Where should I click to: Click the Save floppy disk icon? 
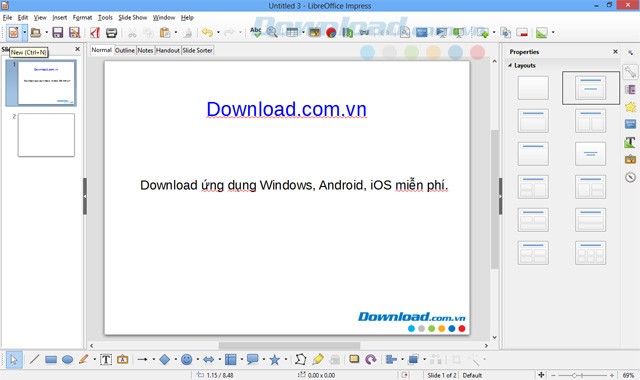click(58, 32)
